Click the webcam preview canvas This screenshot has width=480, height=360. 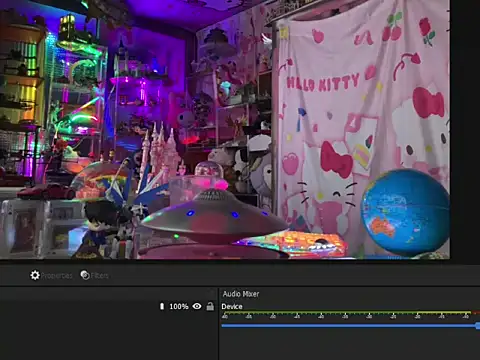pos(225,129)
